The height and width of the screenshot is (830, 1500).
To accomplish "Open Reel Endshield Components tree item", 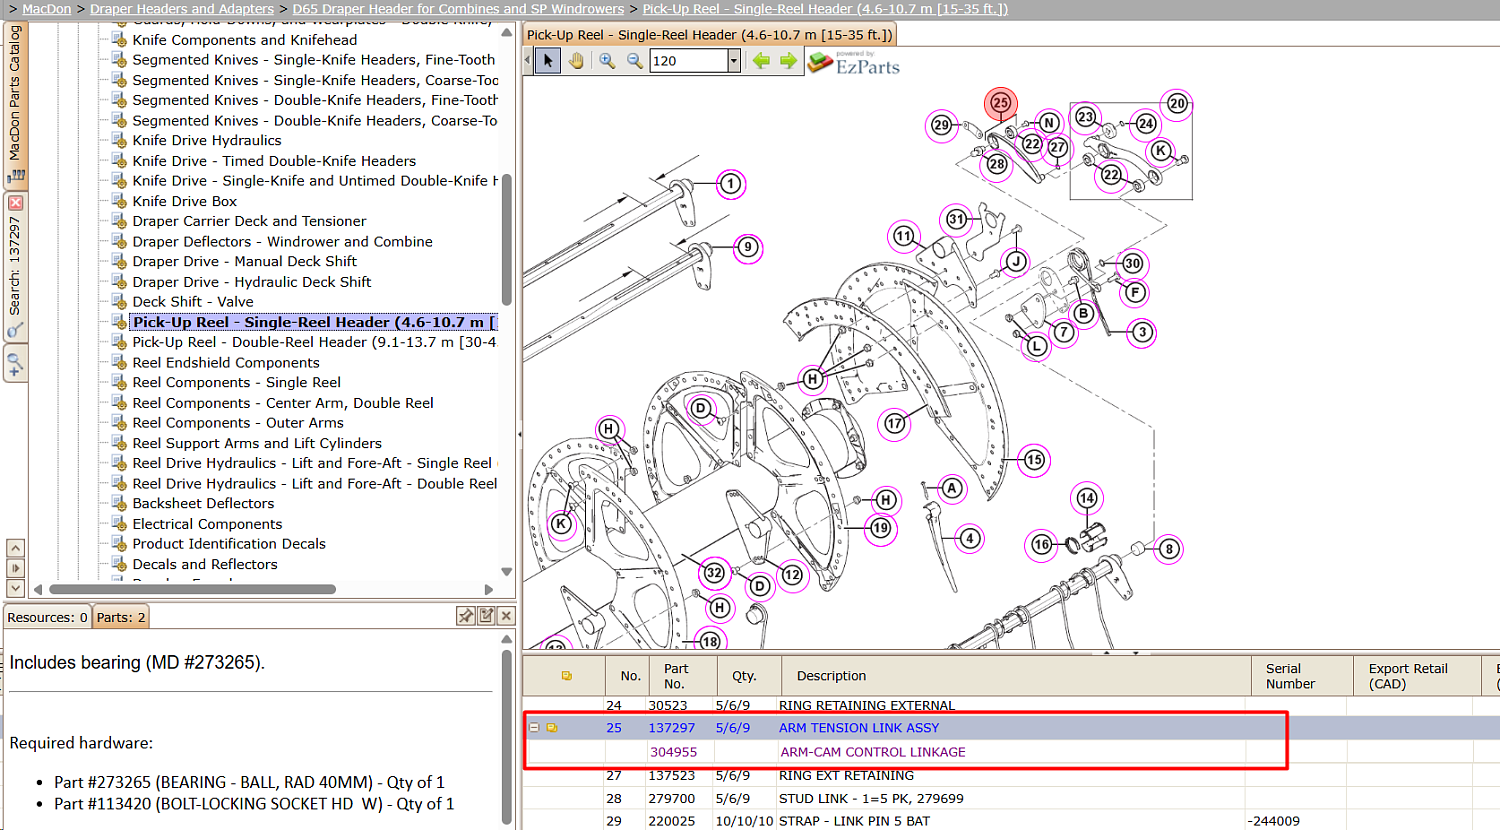I will pos(226,362).
